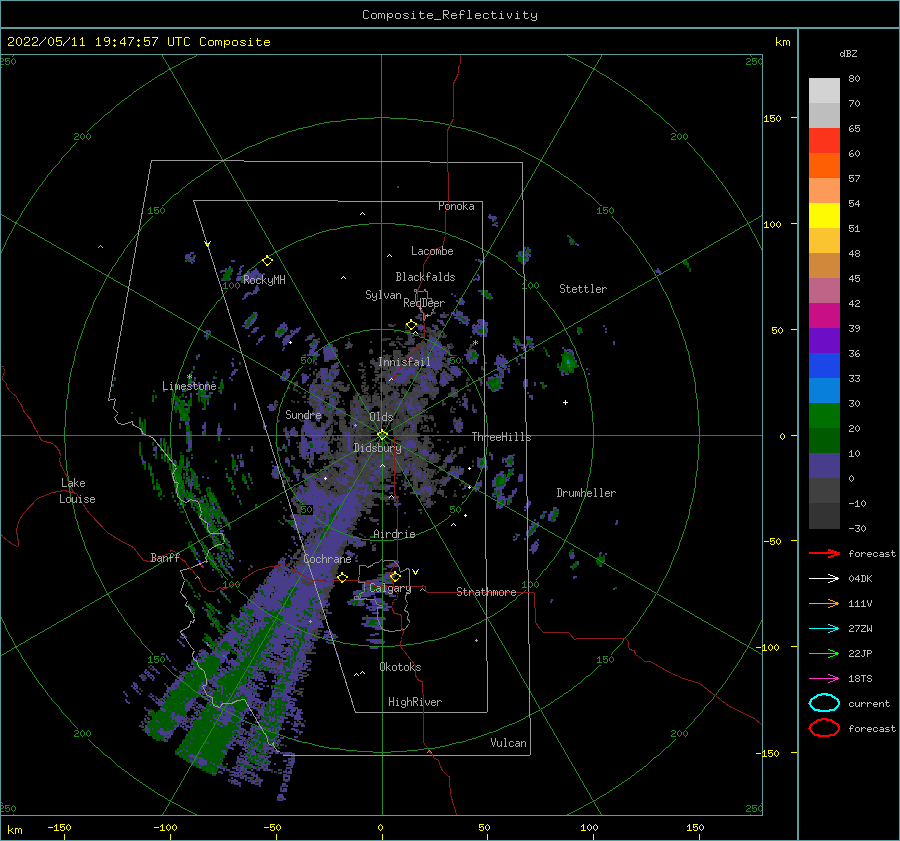The height and width of the screenshot is (841, 900).
Task: Pick blue swatch between 36 and 33
Action: click(x=824, y=365)
